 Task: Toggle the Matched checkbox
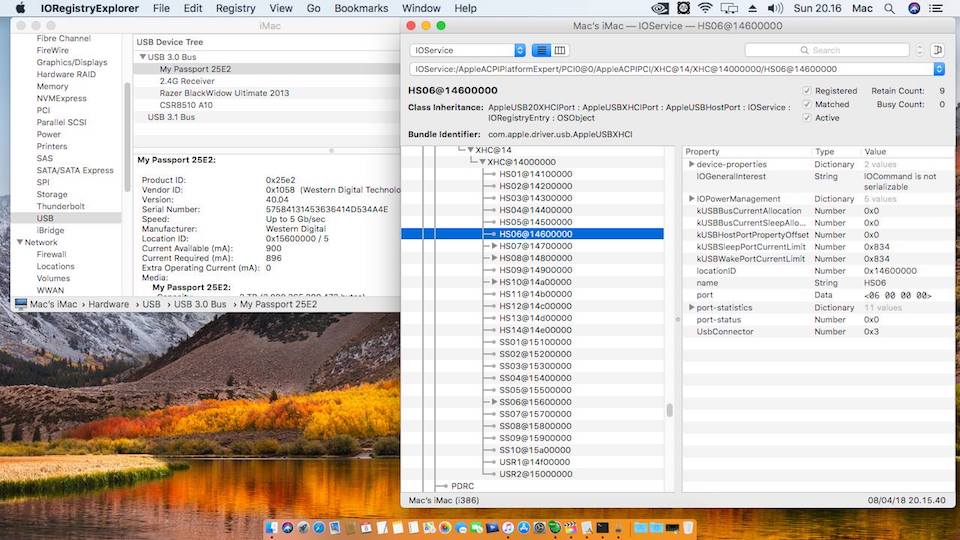click(806, 105)
